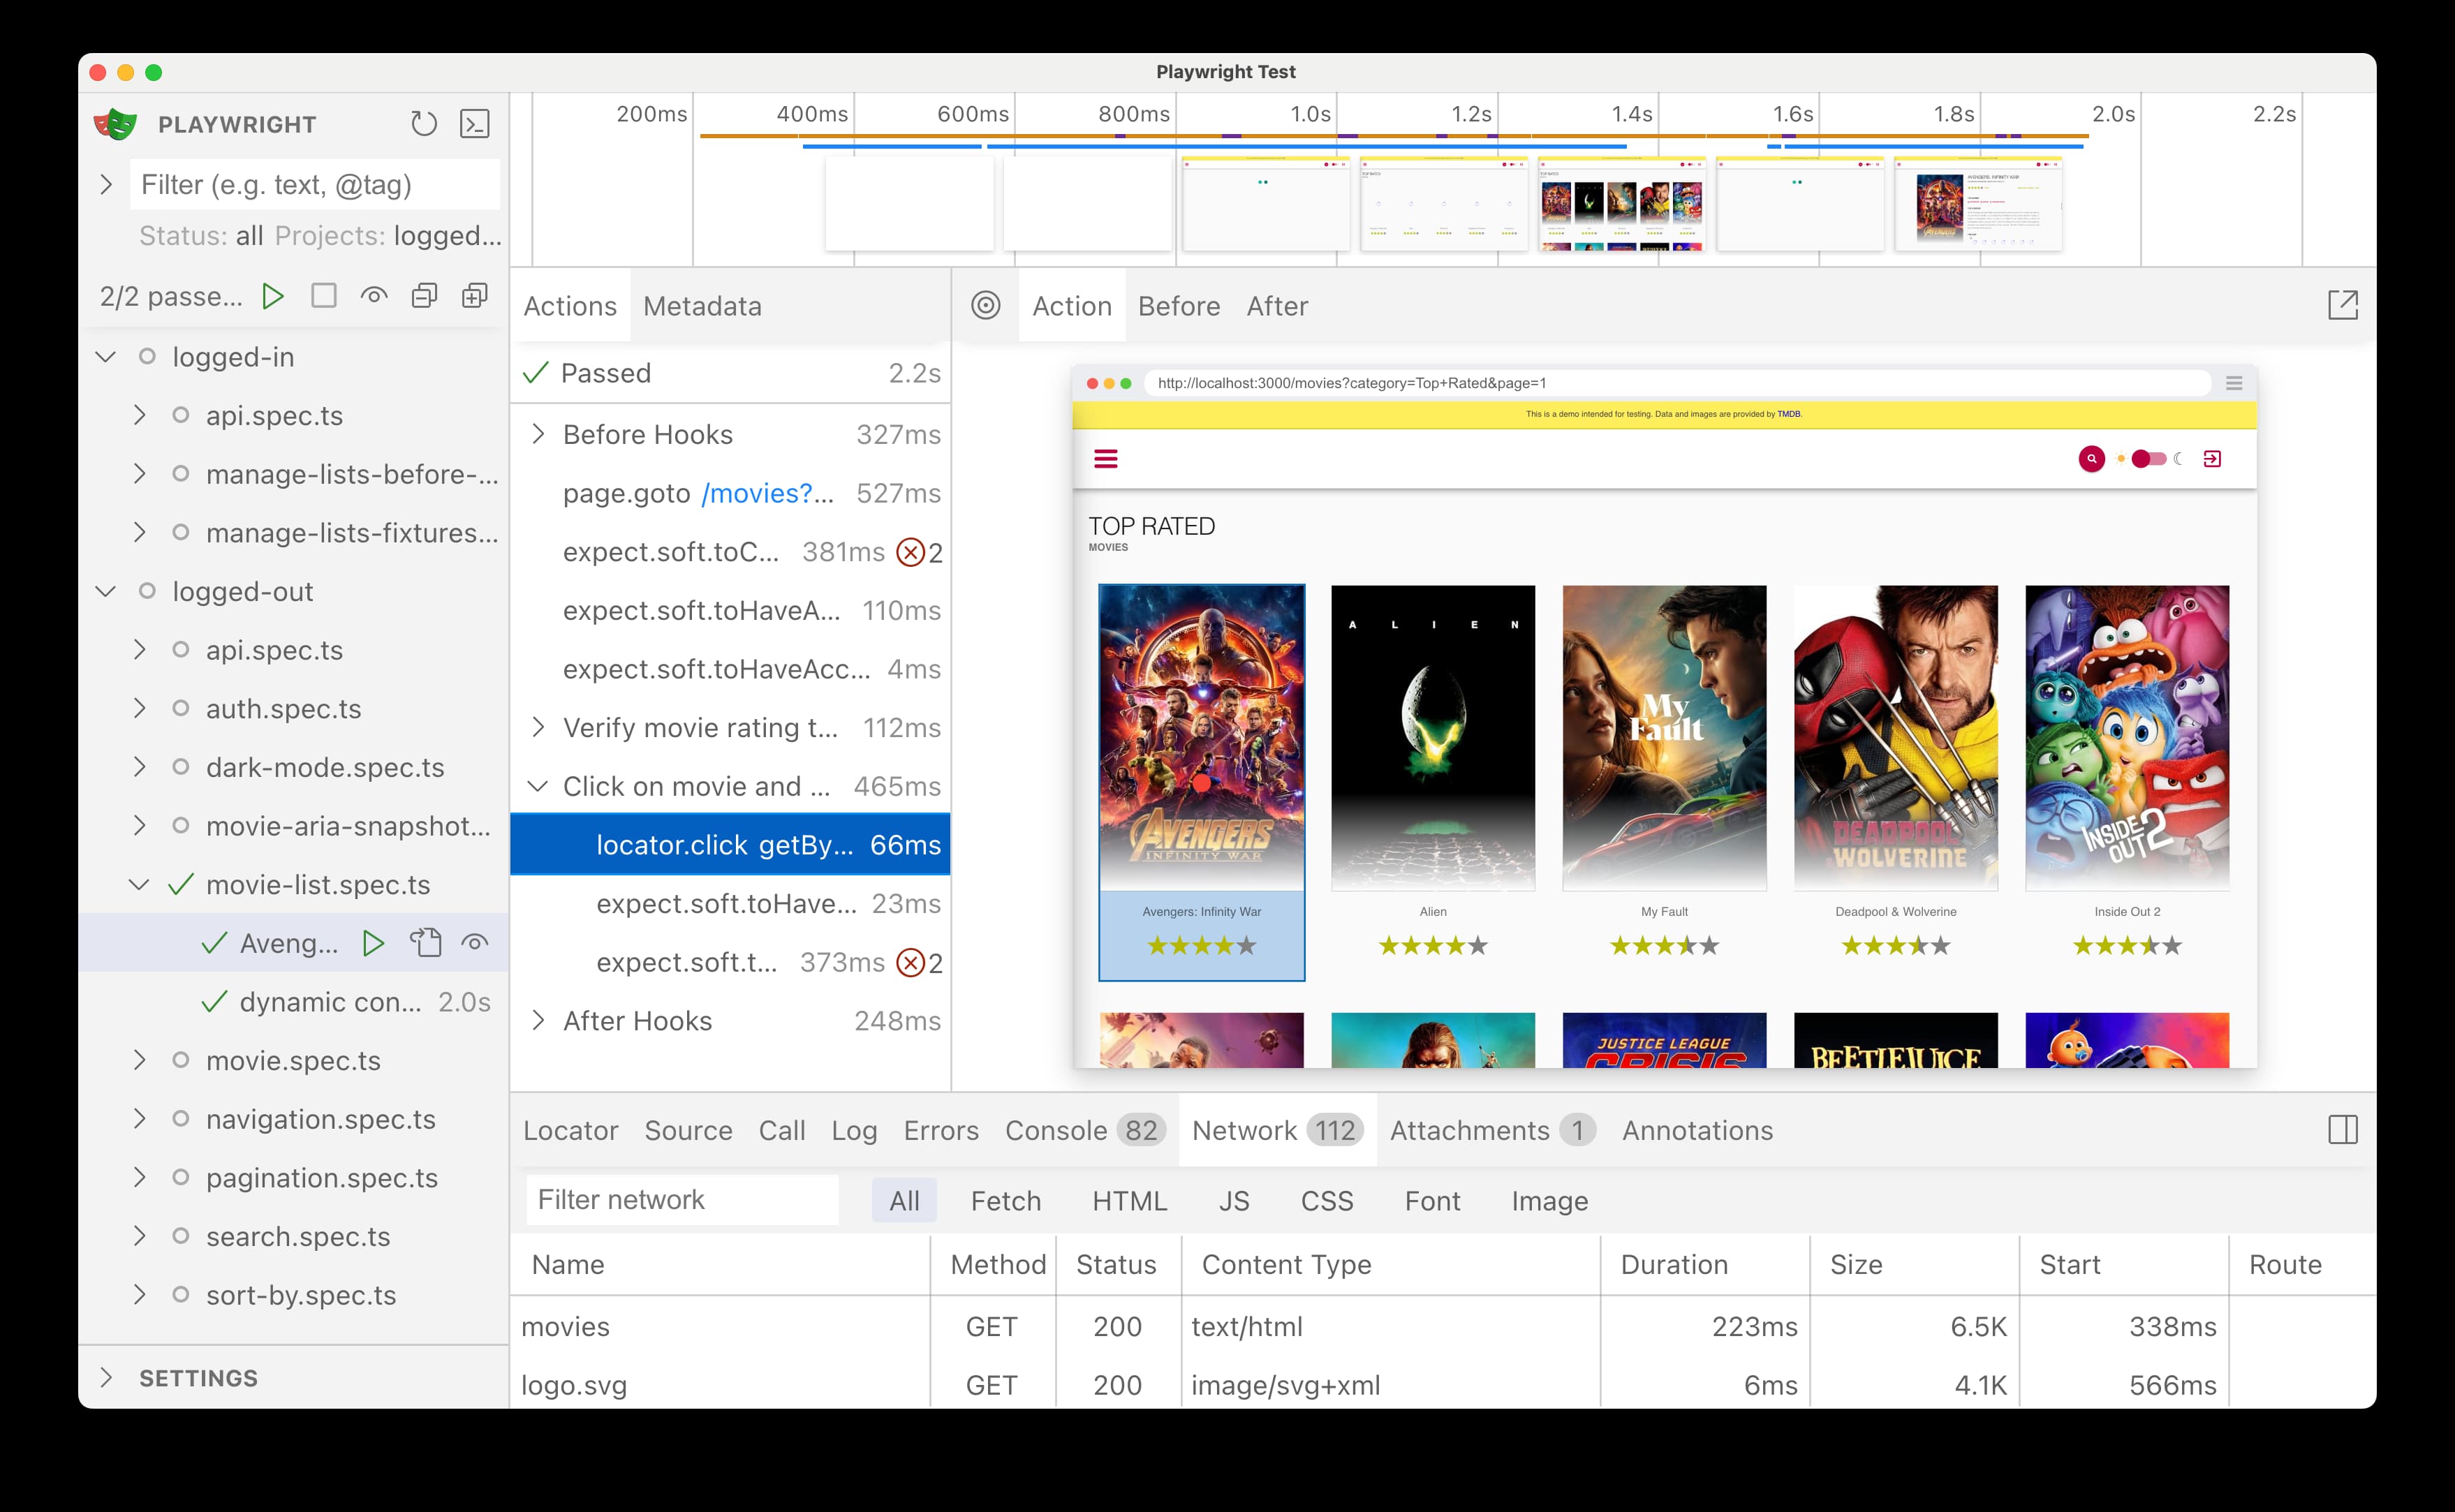Collapse the logged-out project

[105, 592]
